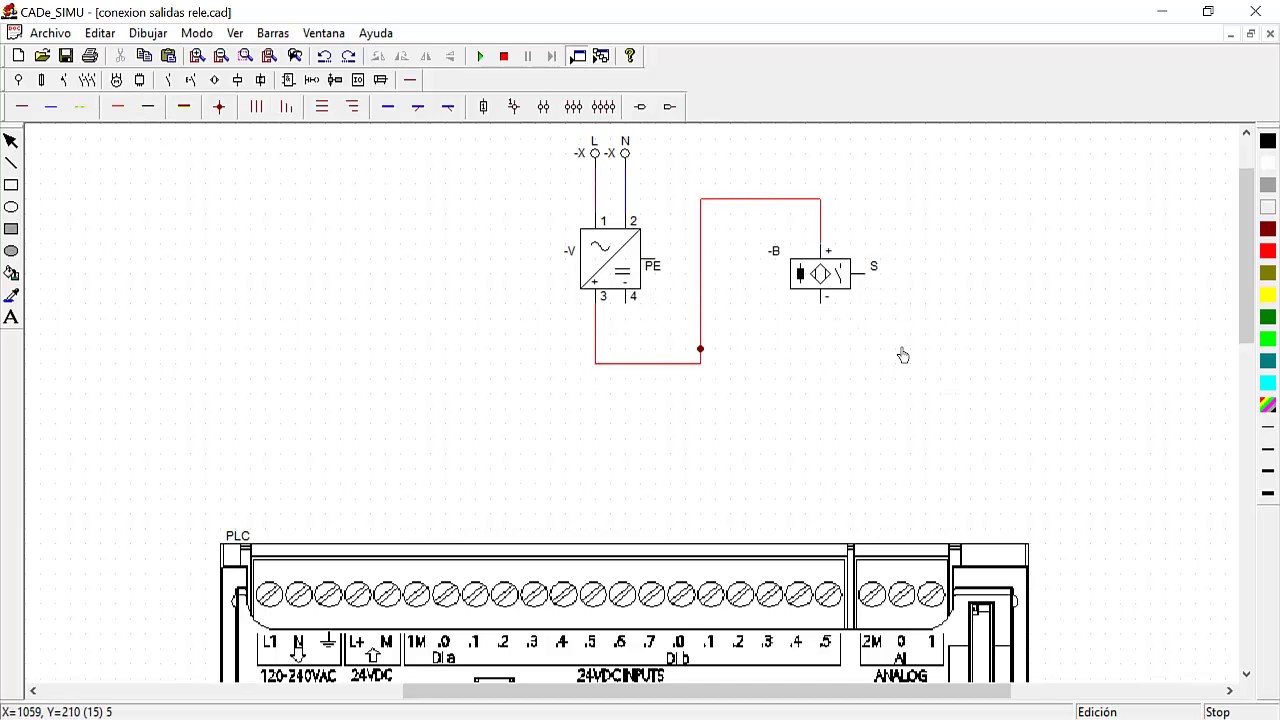This screenshot has width=1280, height=720.
Task: Pick the yellow color swatch
Action: coord(1268,295)
